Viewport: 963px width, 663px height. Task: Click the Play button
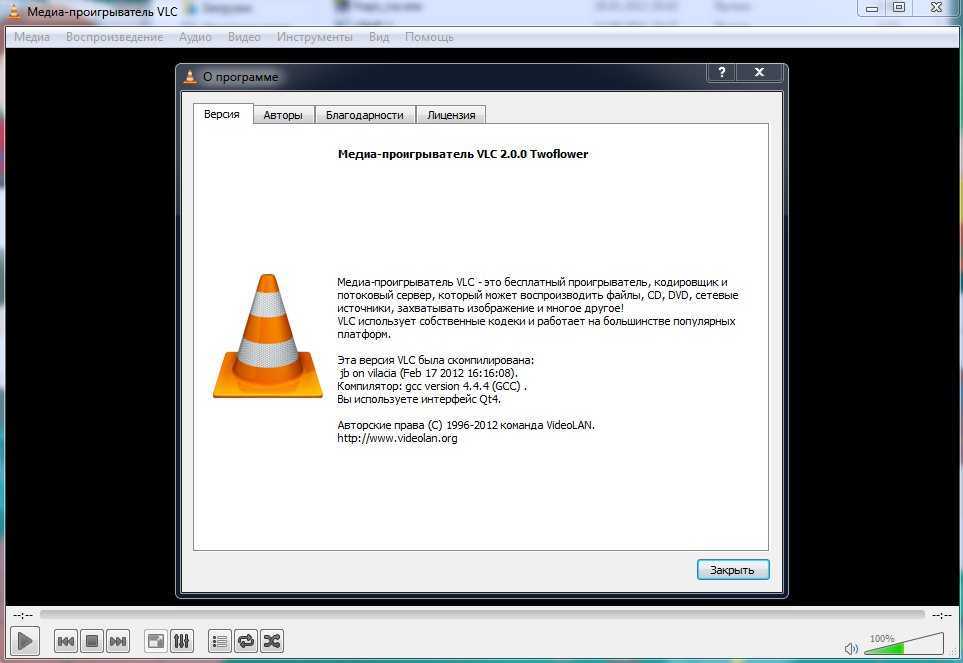[x=25, y=641]
